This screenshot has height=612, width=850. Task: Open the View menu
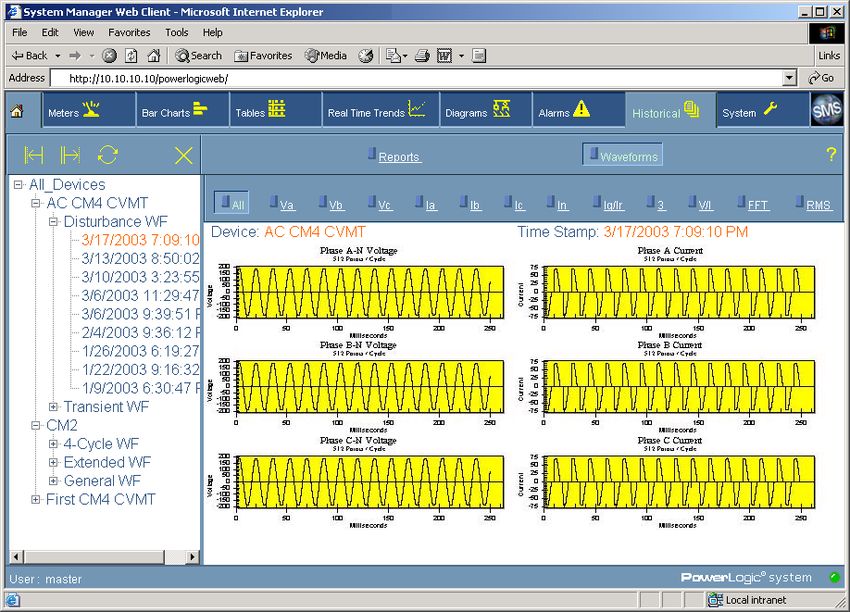(83, 33)
